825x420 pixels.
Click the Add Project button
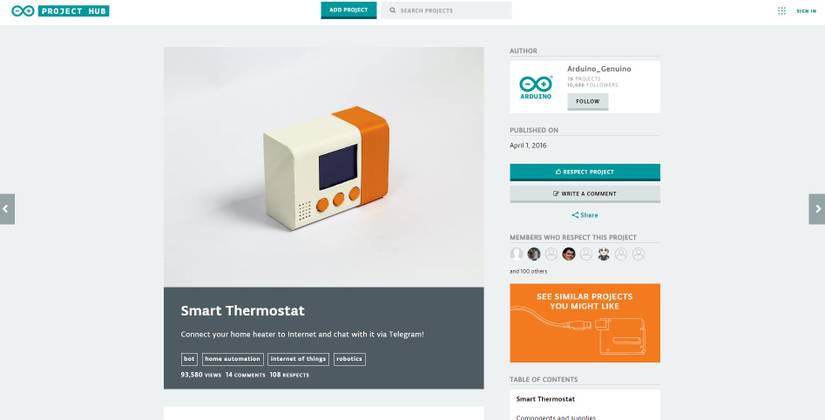pos(348,10)
